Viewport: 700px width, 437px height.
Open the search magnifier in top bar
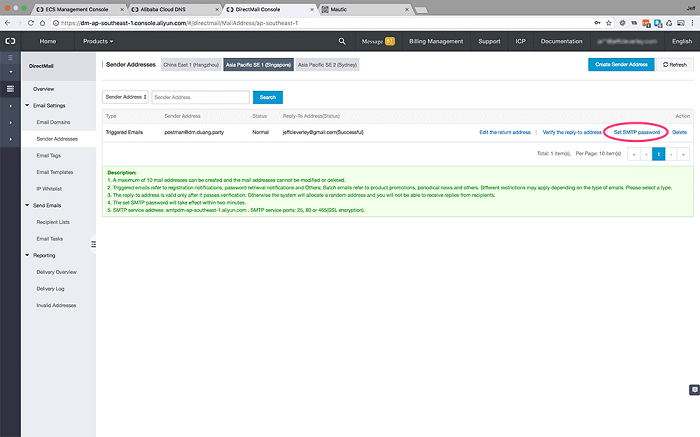click(x=342, y=41)
